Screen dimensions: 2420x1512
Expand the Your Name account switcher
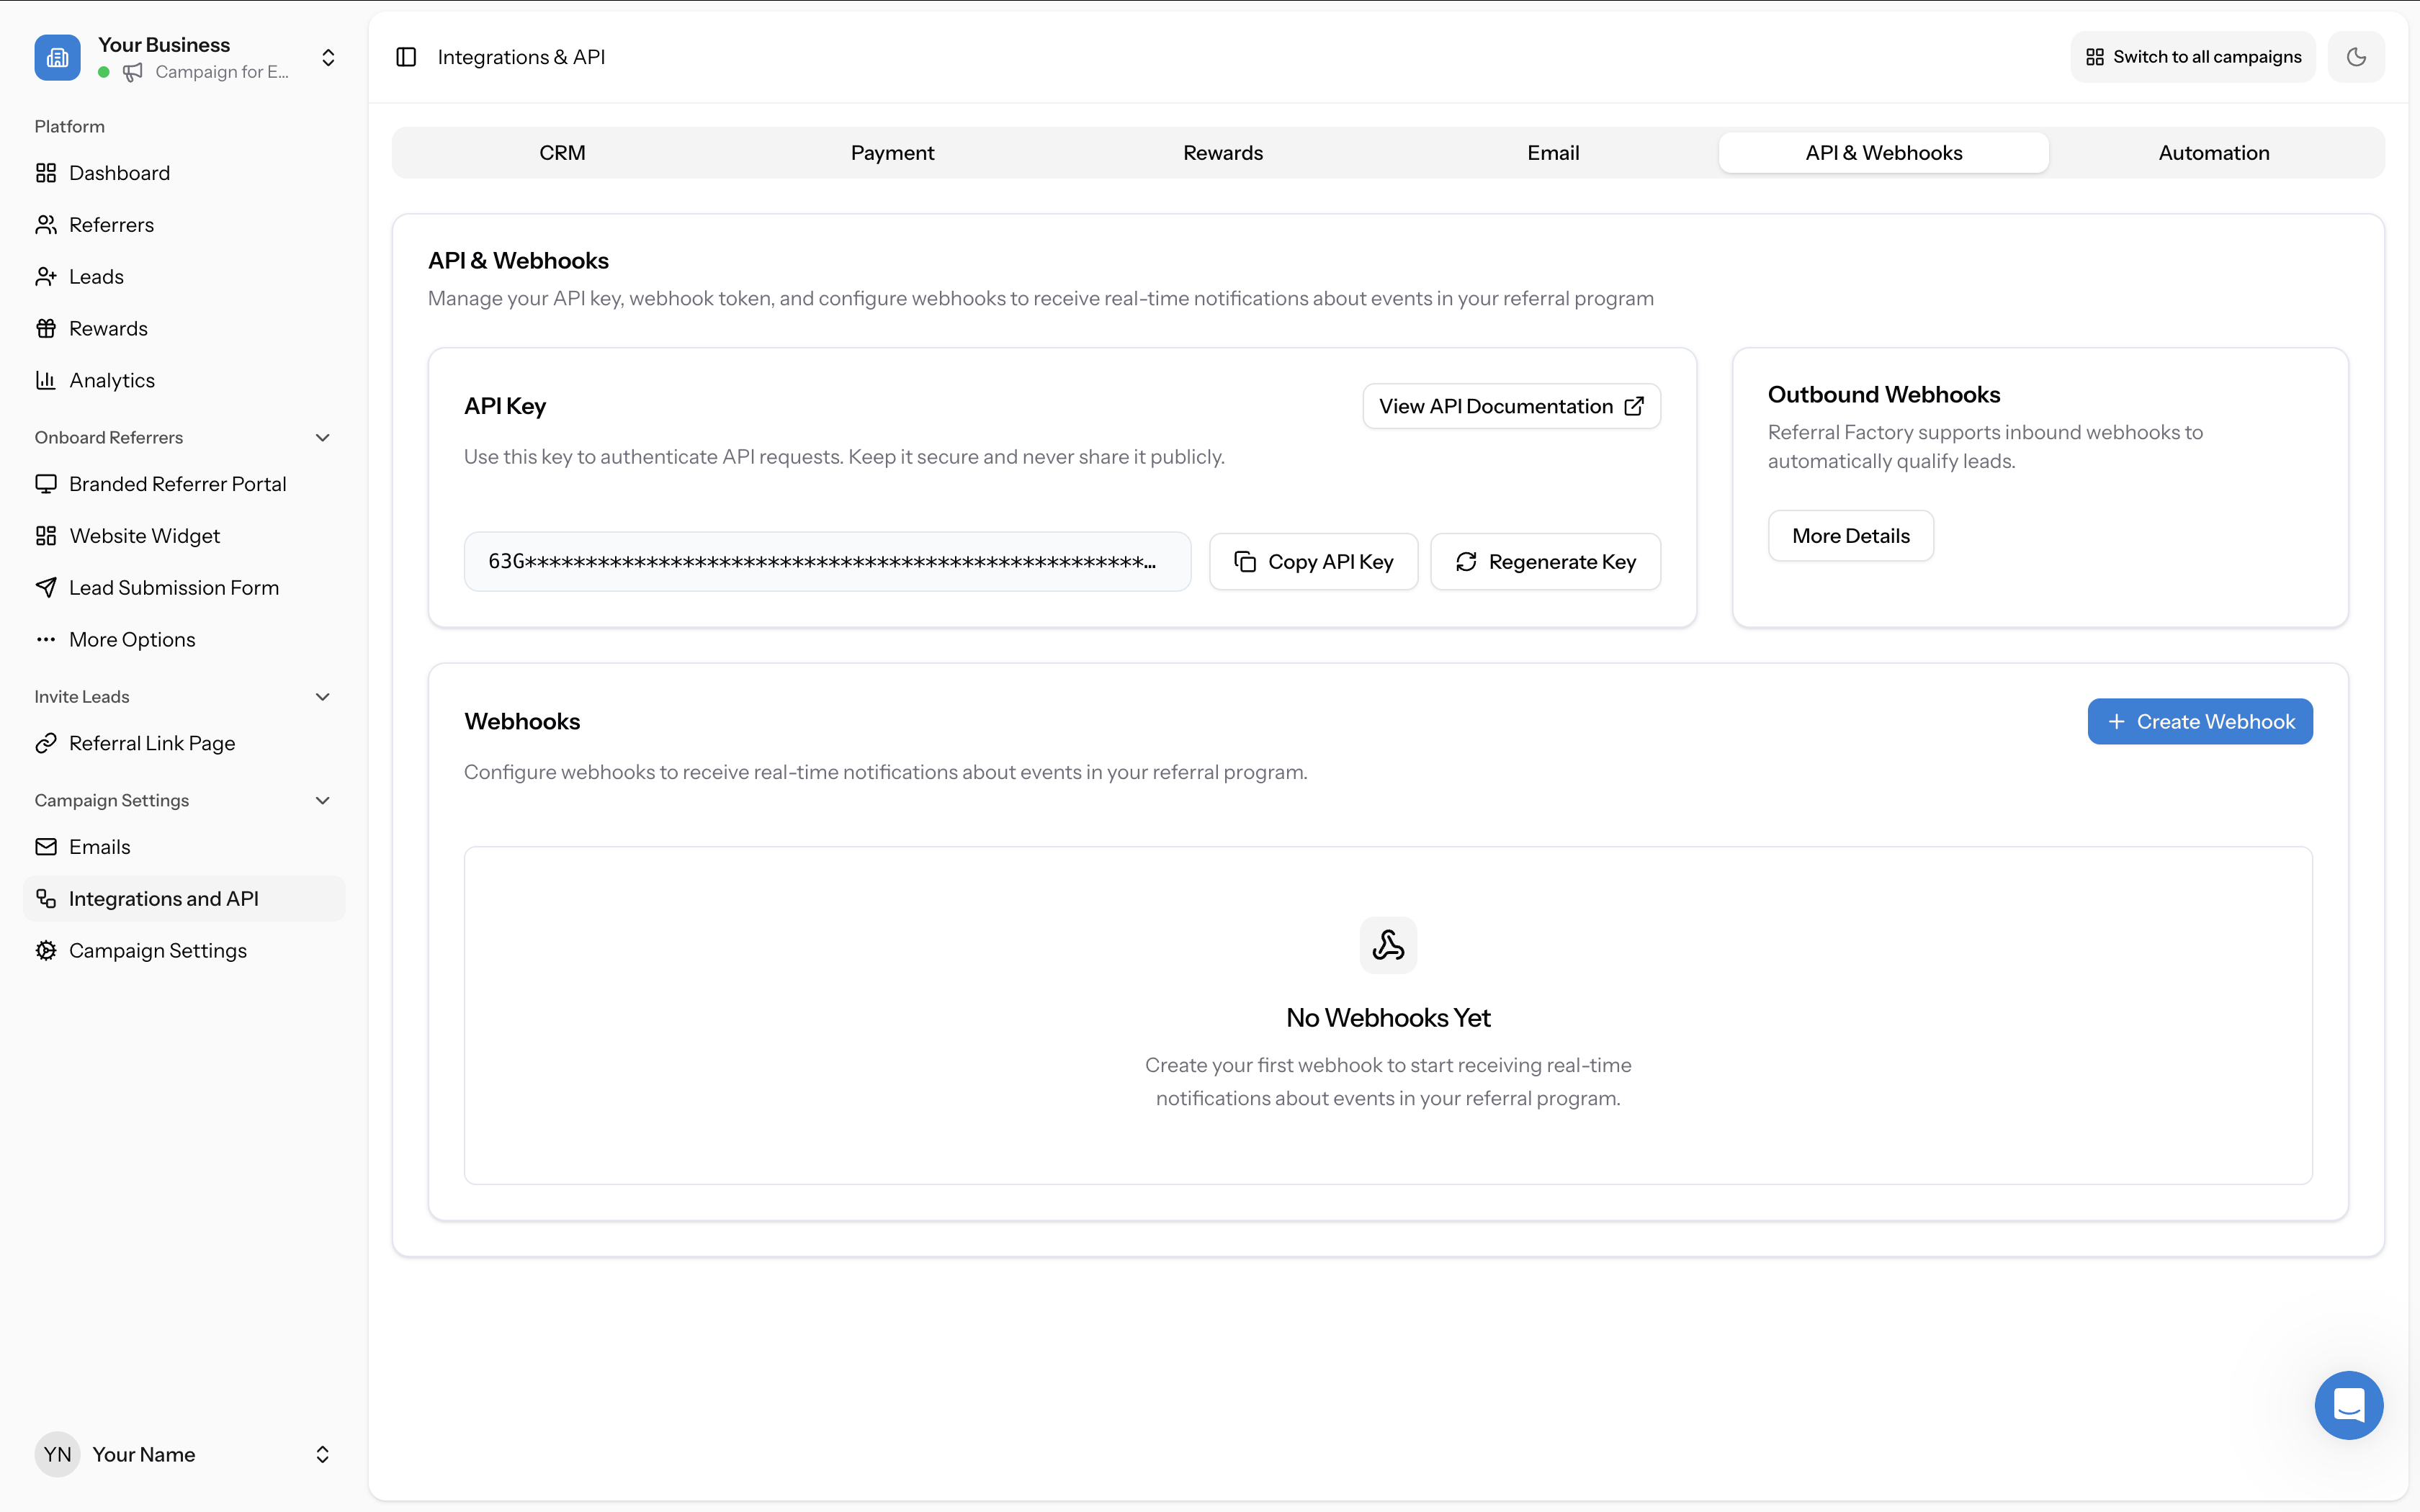[322, 1454]
